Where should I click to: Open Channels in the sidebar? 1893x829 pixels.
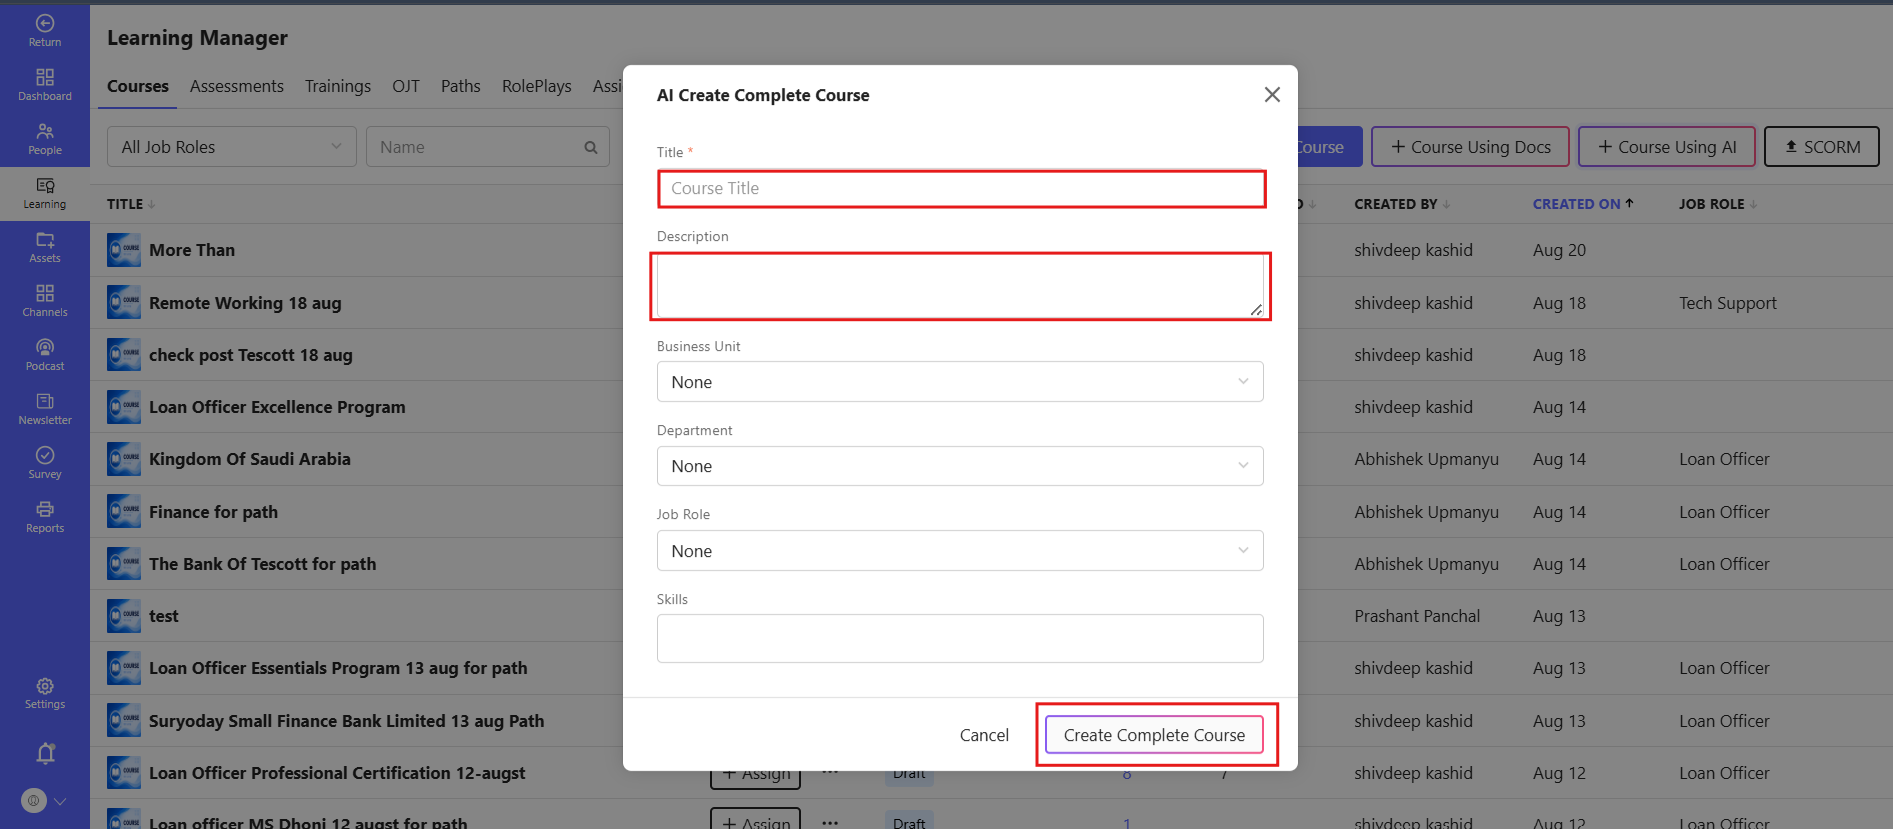[45, 301]
